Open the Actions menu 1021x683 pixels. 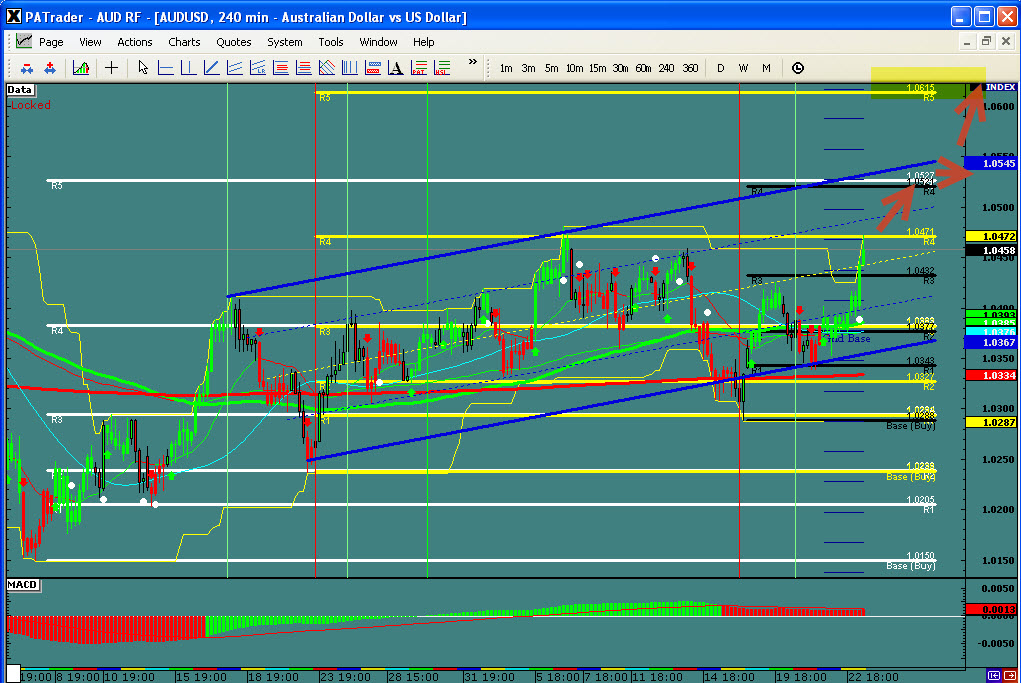click(135, 42)
